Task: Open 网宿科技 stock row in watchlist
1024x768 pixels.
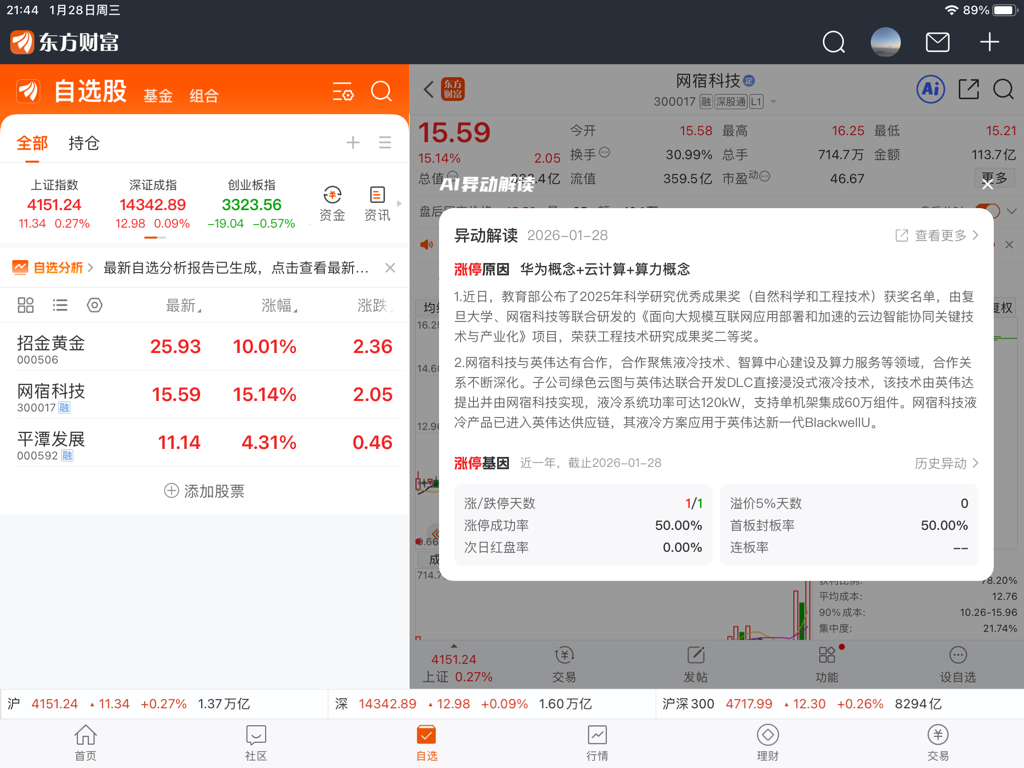Action: coord(204,394)
